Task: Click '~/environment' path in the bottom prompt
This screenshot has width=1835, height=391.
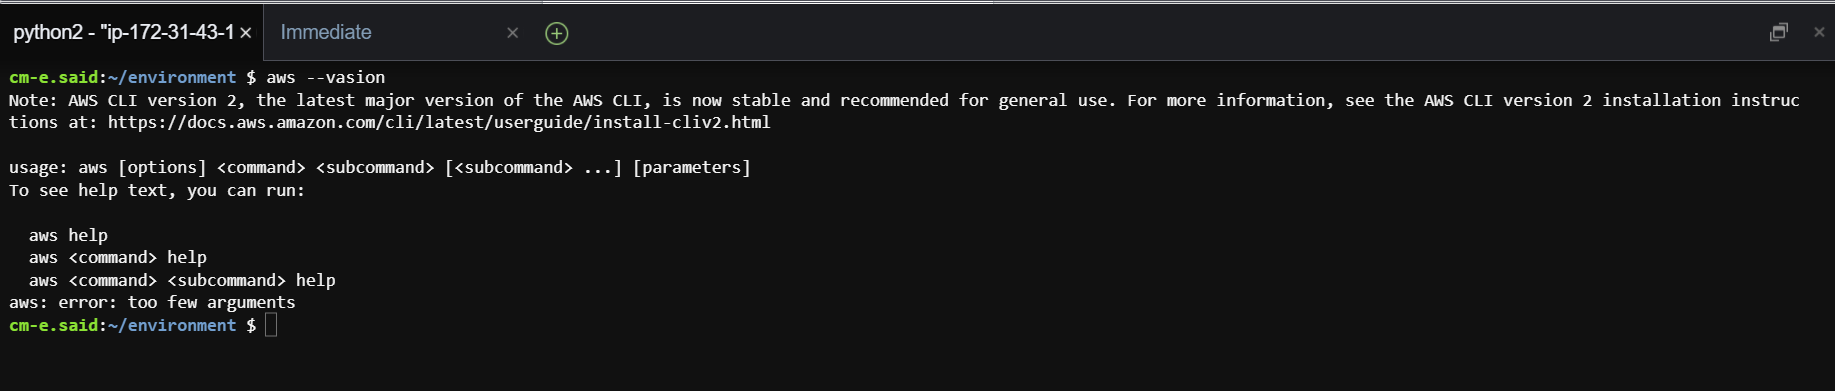Action: 172,325
